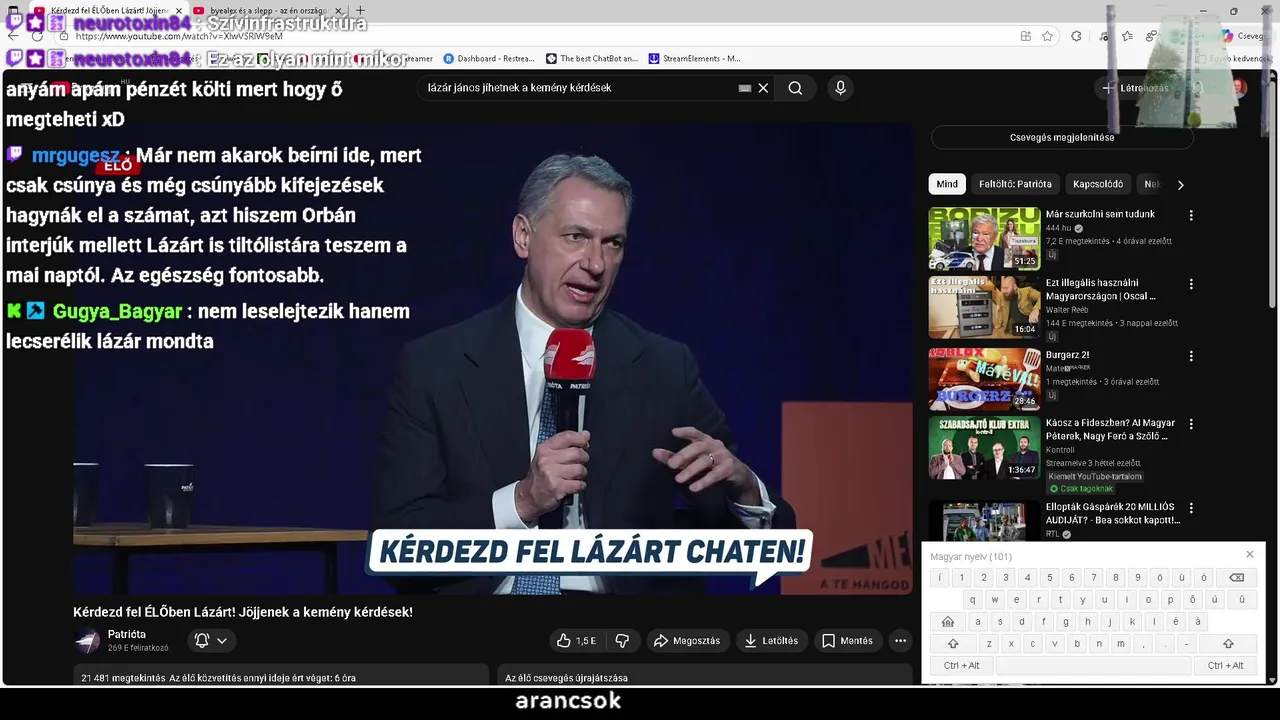Click the '5' key on virtual keyboard

click(1050, 578)
